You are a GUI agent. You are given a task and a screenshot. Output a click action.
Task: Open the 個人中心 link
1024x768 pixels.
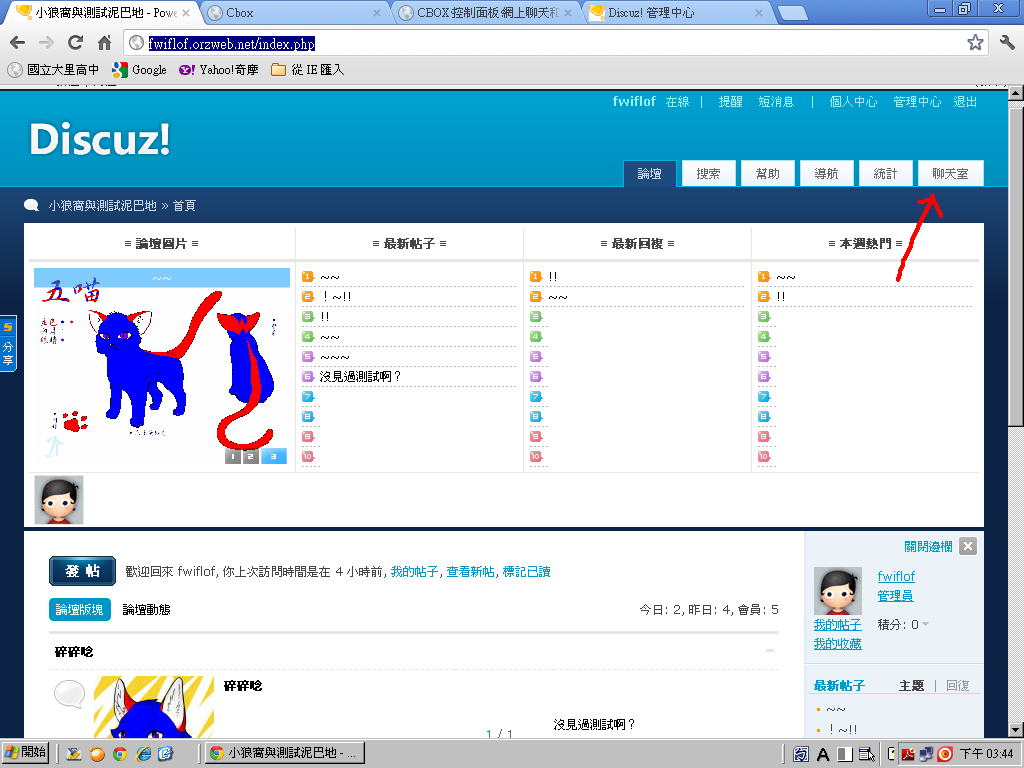click(x=854, y=102)
